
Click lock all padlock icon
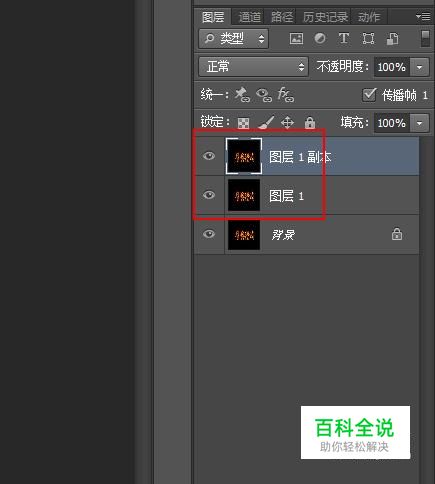point(310,122)
